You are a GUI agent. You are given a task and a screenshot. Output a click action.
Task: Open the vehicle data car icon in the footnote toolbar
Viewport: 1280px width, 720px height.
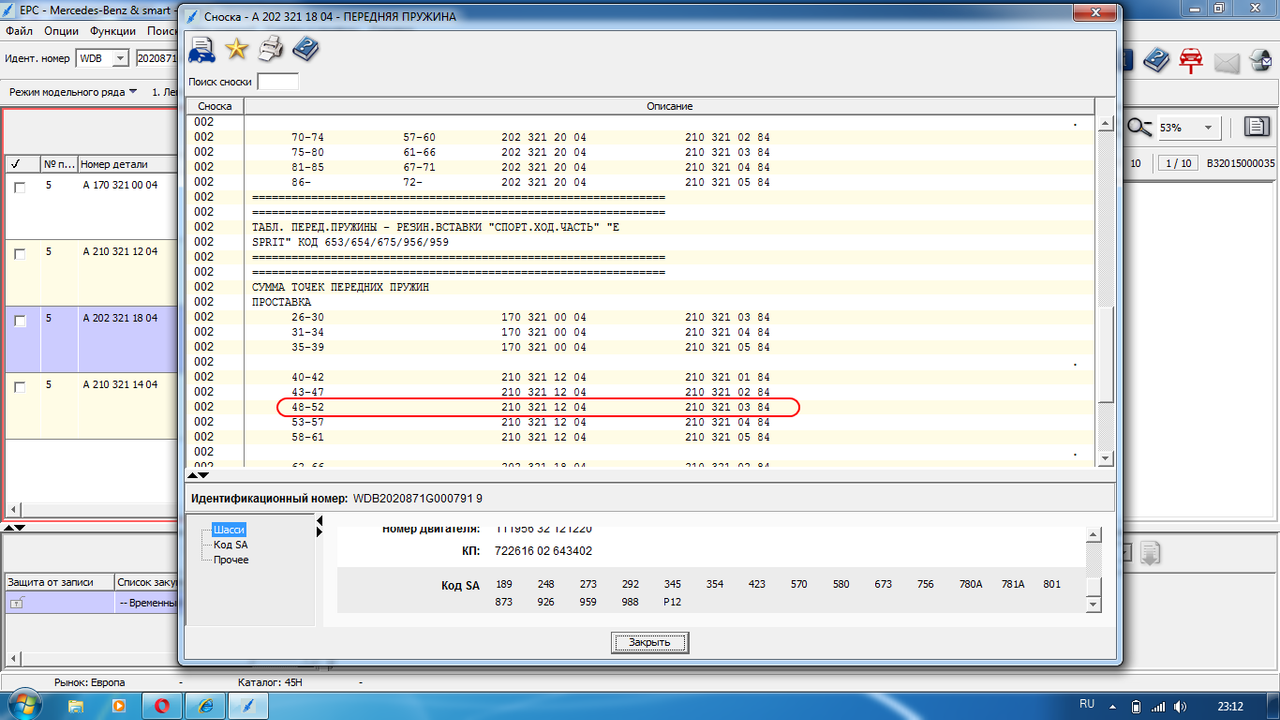click(202, 49)
